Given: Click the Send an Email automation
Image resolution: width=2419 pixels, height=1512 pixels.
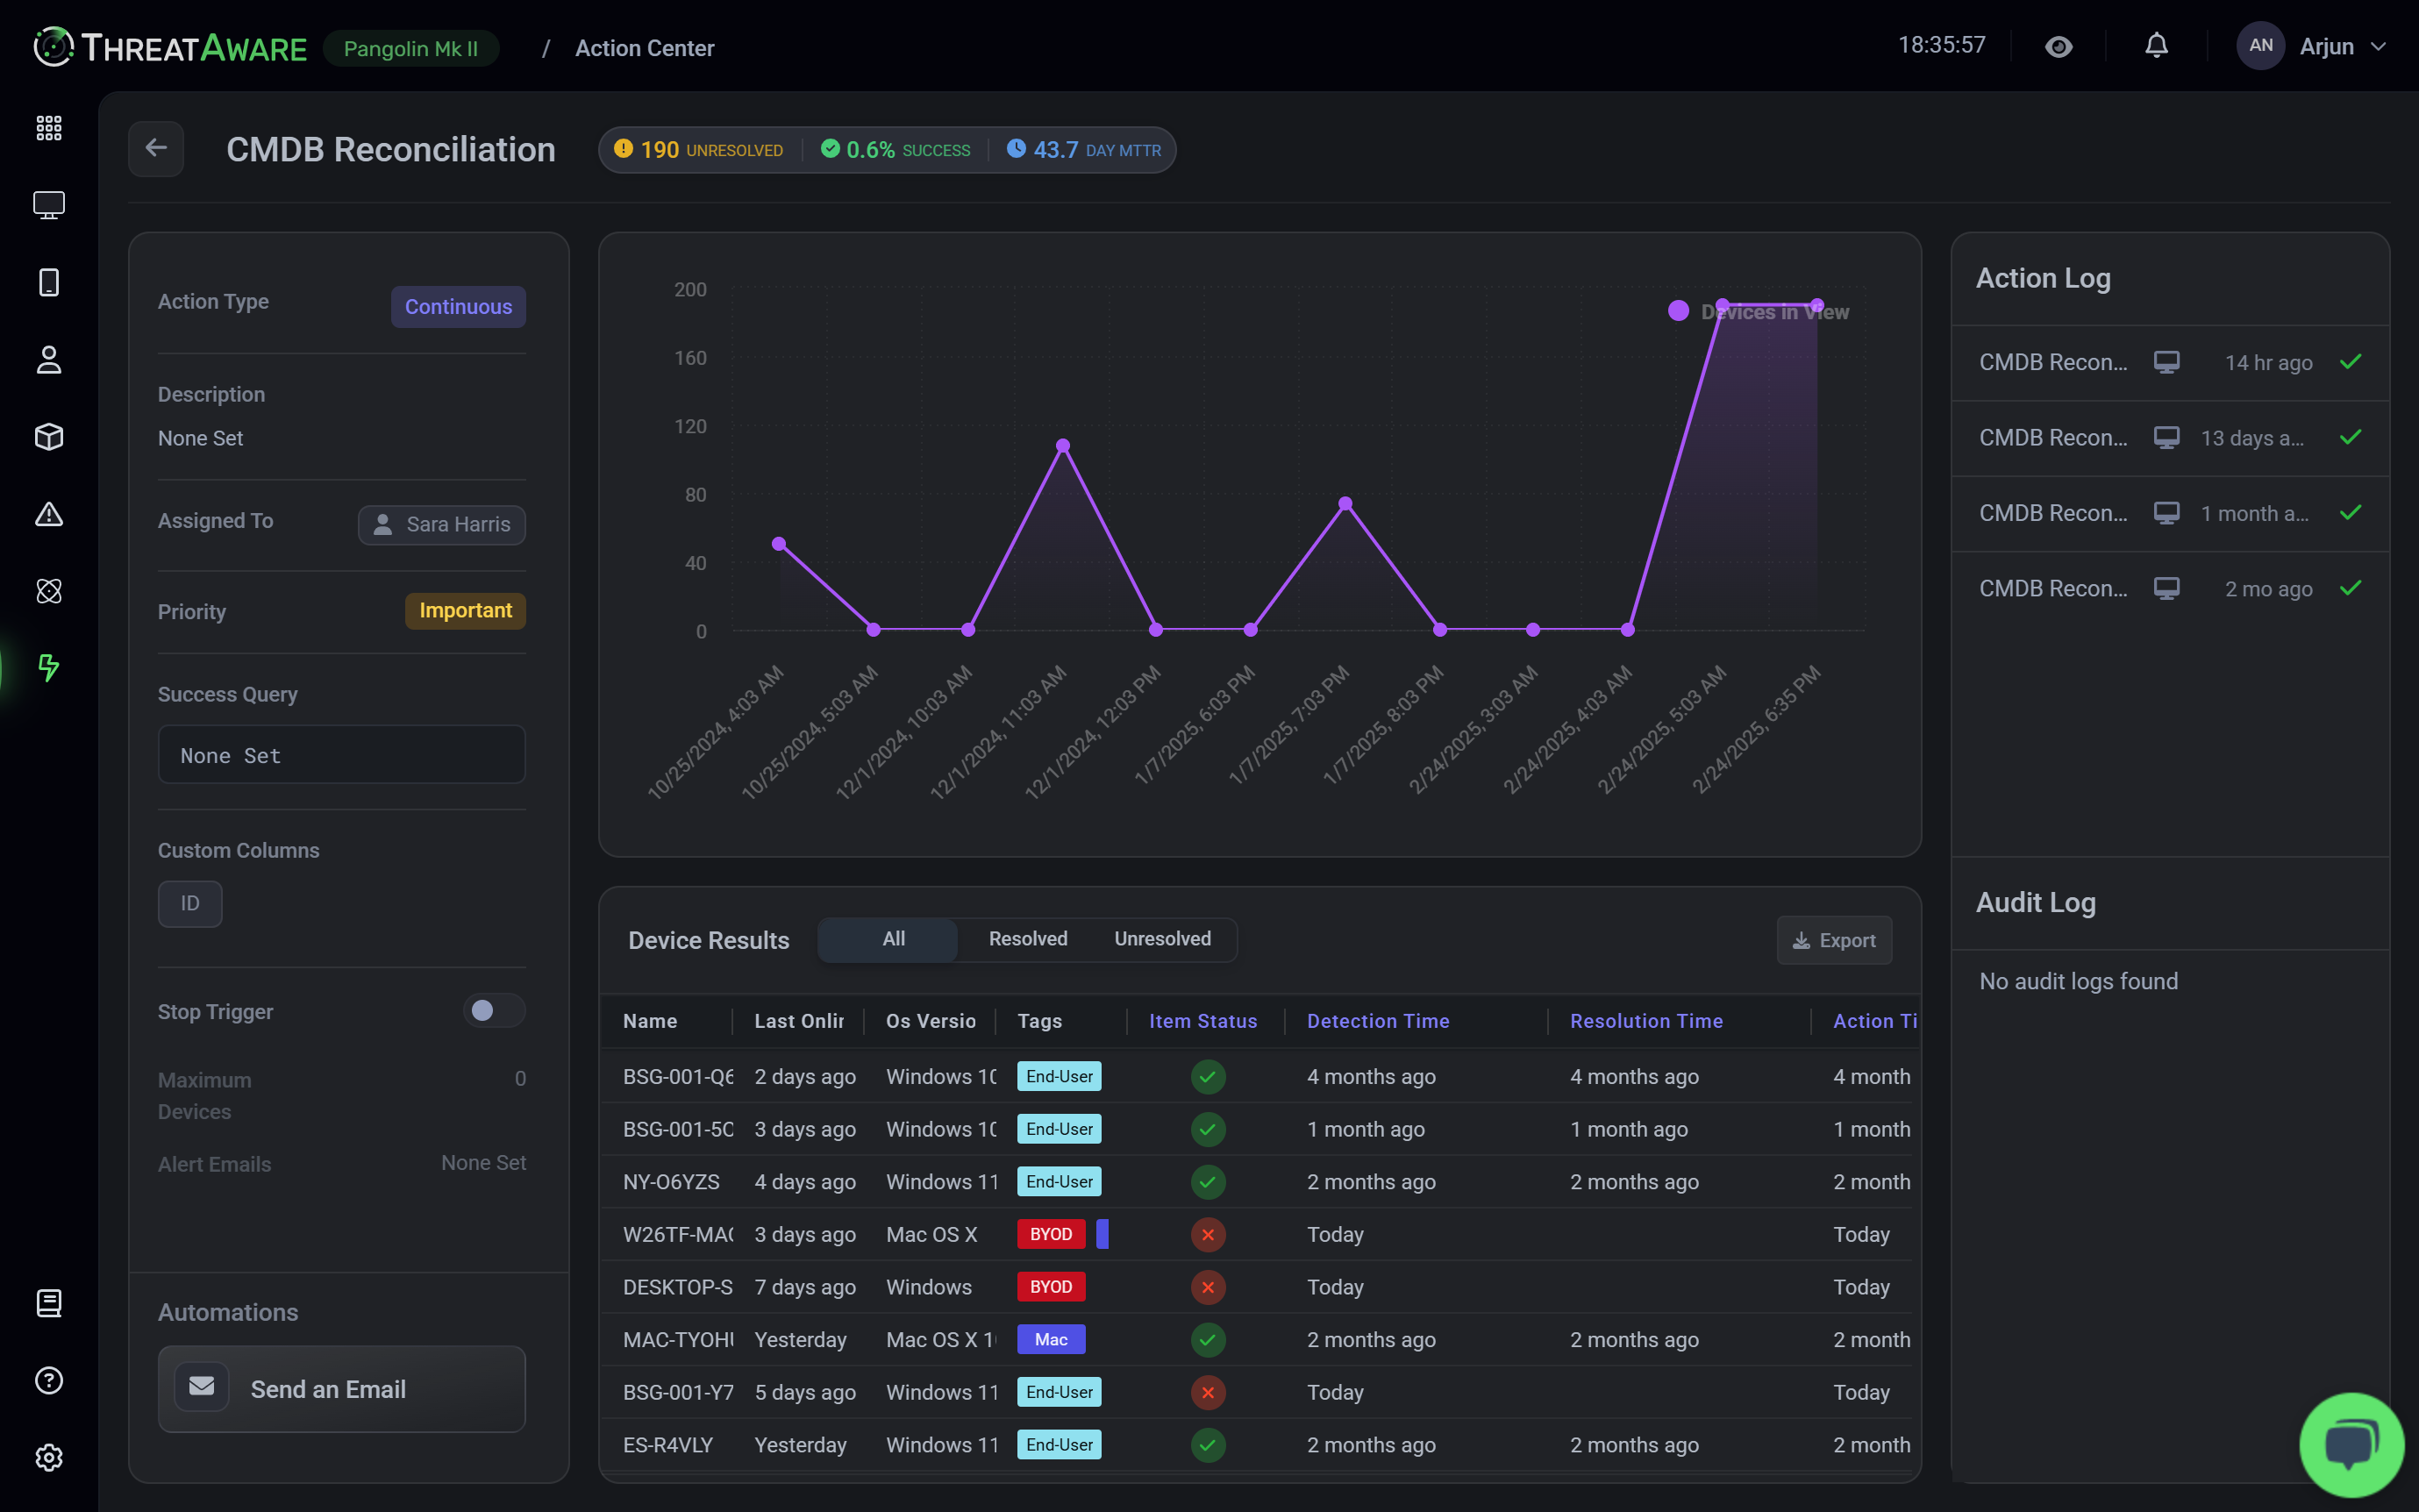Looking at the screenshot, I should 341,1389.
